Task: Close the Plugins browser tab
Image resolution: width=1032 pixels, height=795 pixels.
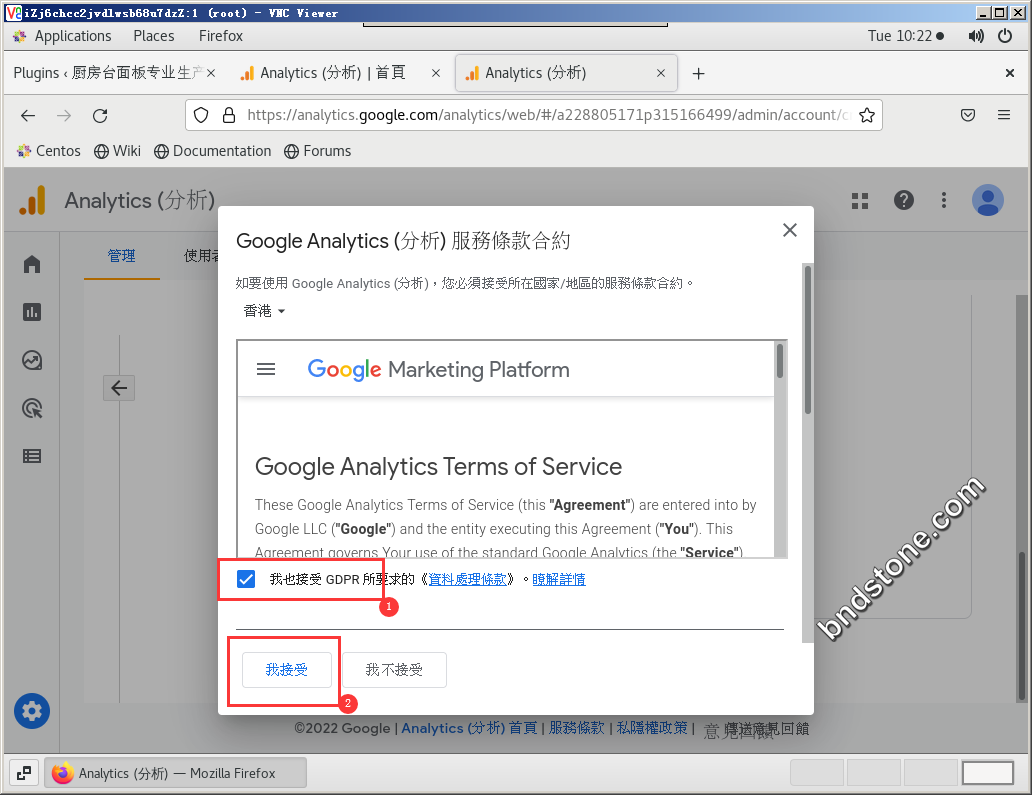Action: (x=211, y=73)
